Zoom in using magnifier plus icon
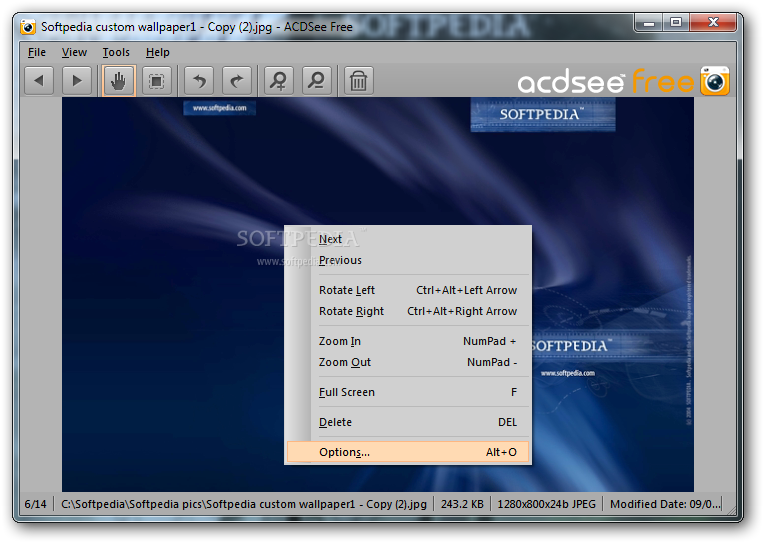764x543 pixels. (x=279, y=80)
